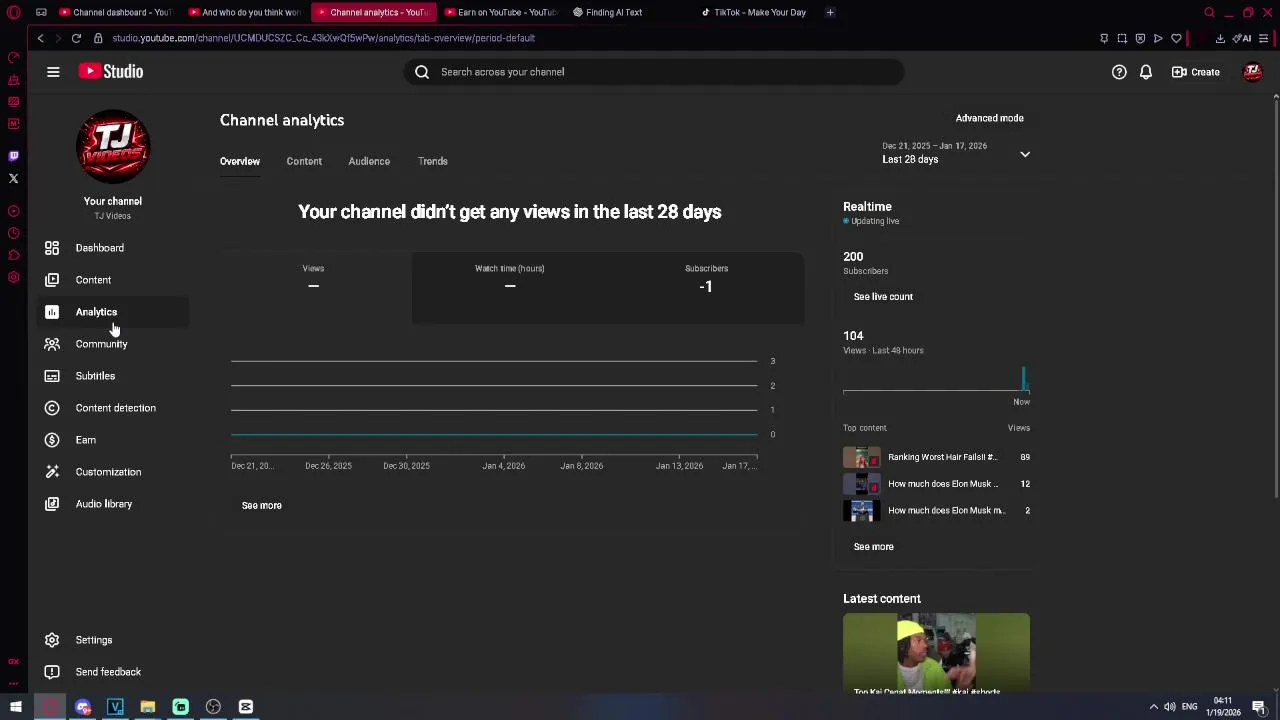Expand the Last 28 days date range dropdown
This screenshot has width=1280, height=720.
[956, 153]
